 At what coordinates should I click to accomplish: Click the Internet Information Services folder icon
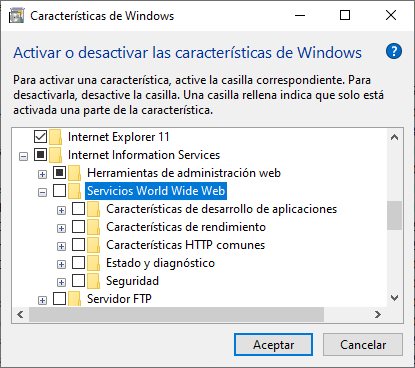point(56,155)
